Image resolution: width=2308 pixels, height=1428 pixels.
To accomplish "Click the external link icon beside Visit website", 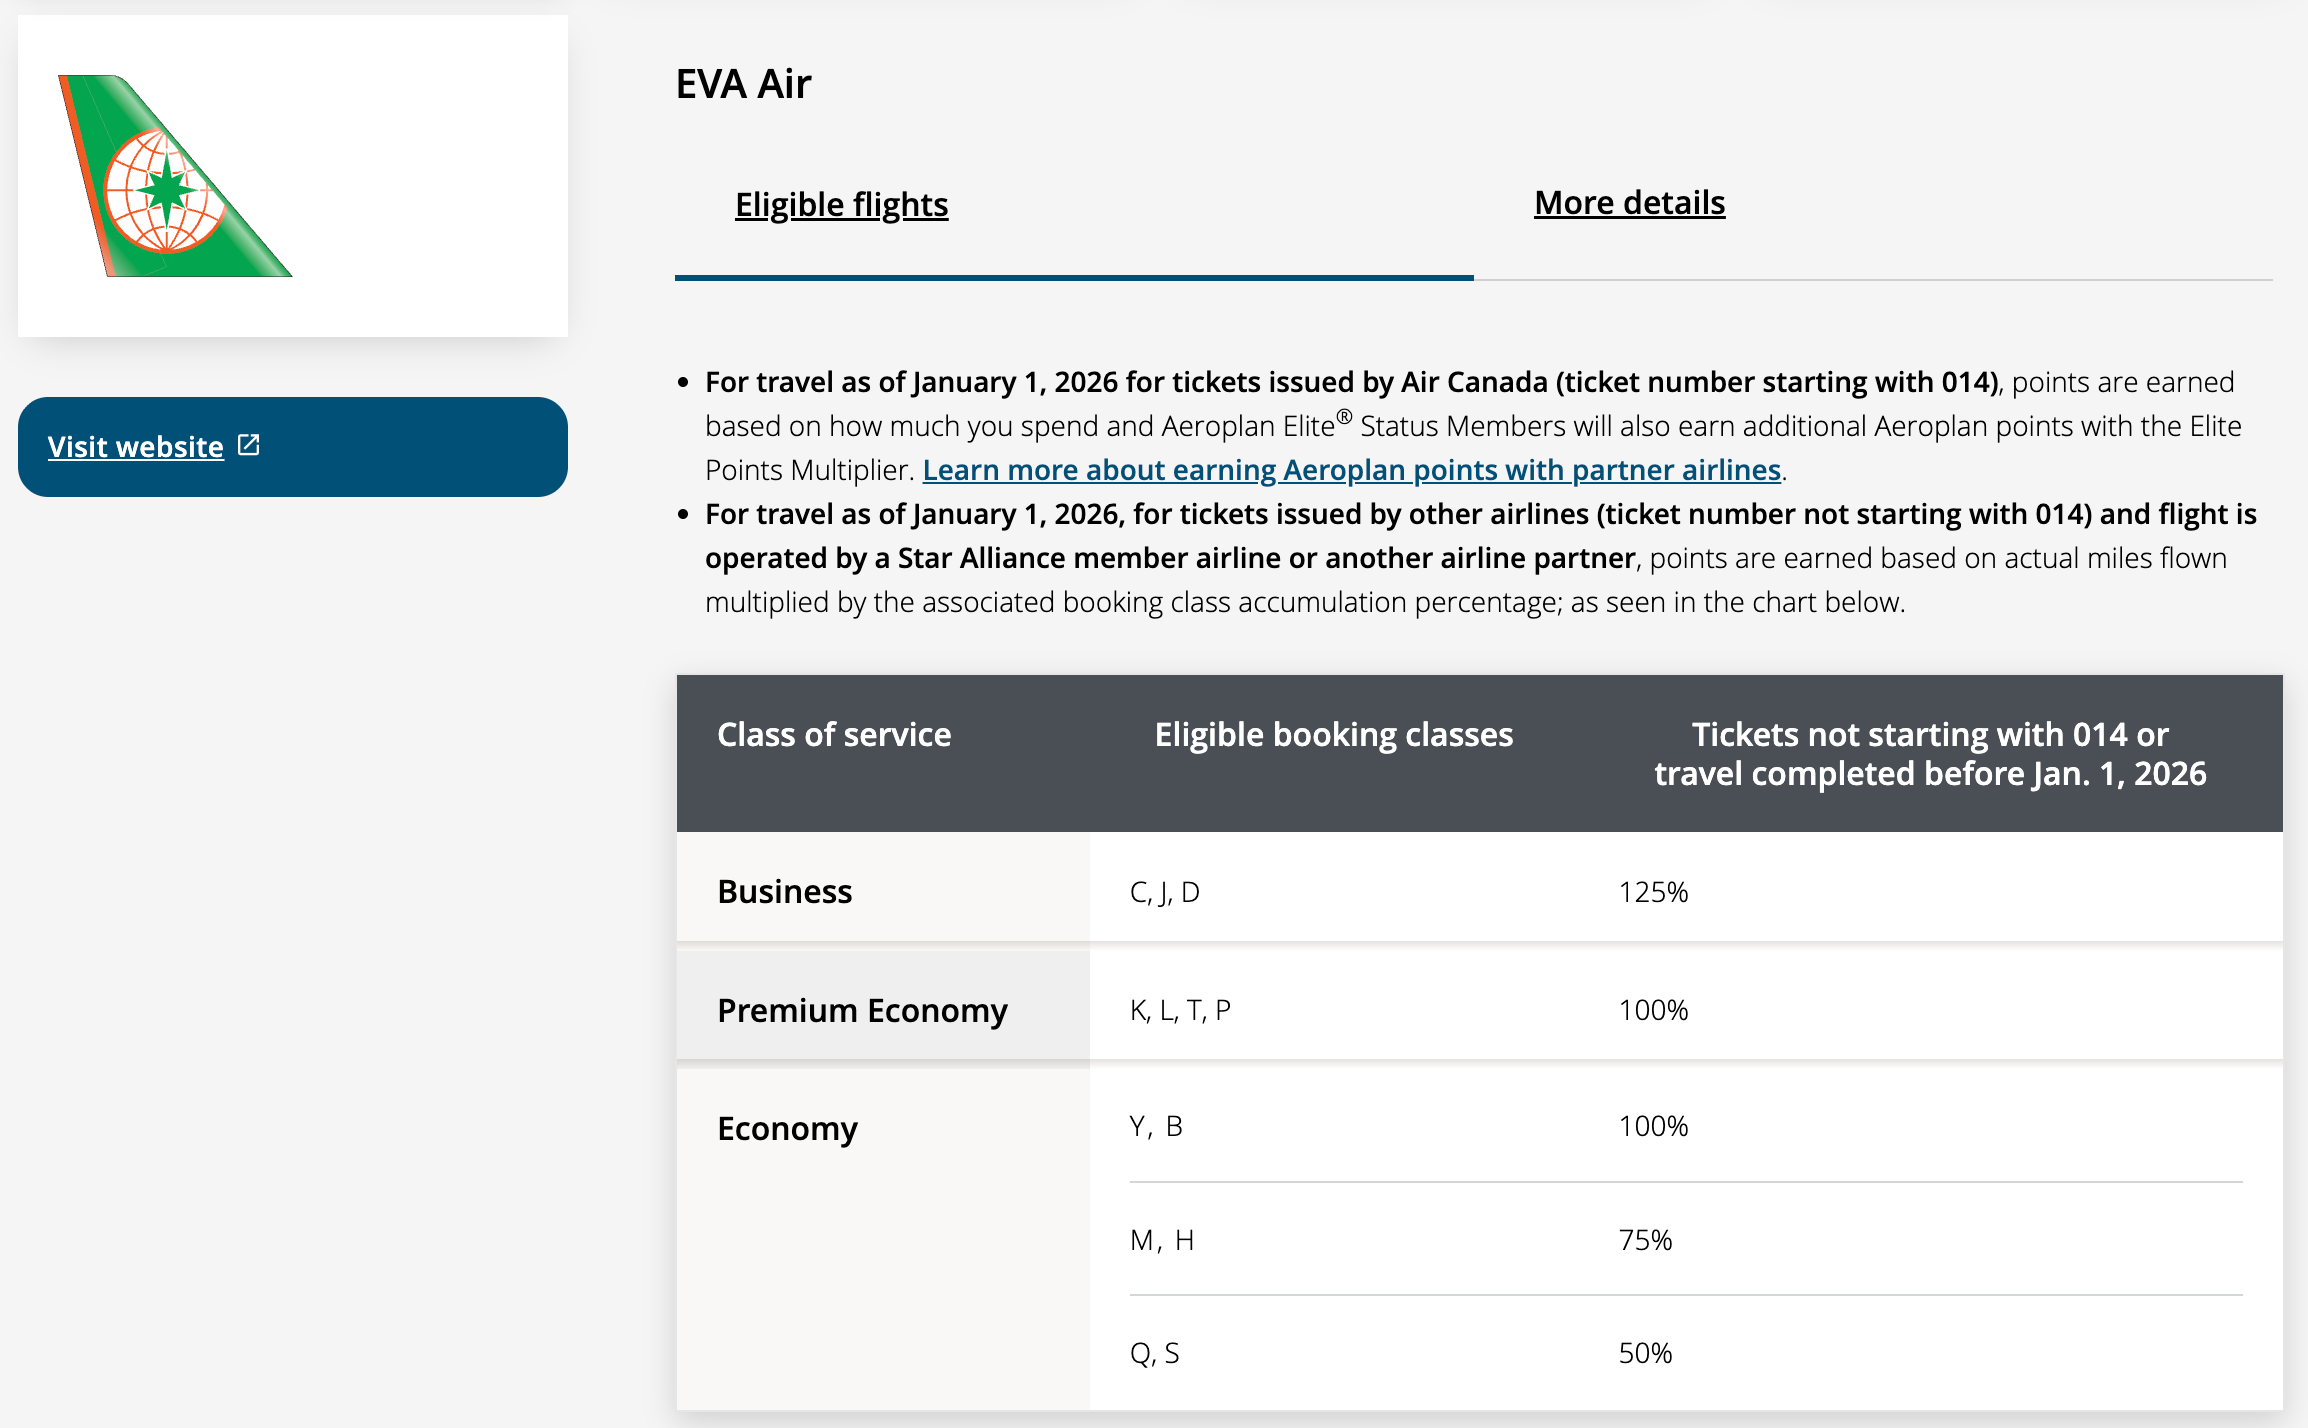I will coord(247,446).
